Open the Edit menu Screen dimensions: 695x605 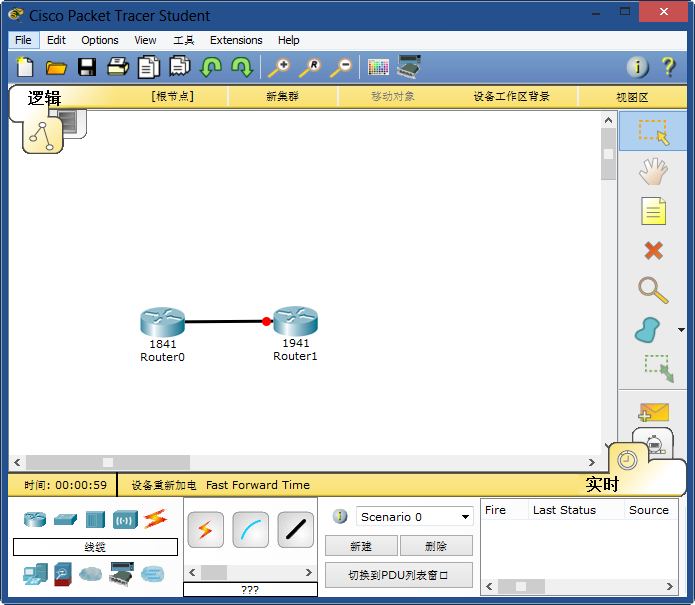[56, 40]
